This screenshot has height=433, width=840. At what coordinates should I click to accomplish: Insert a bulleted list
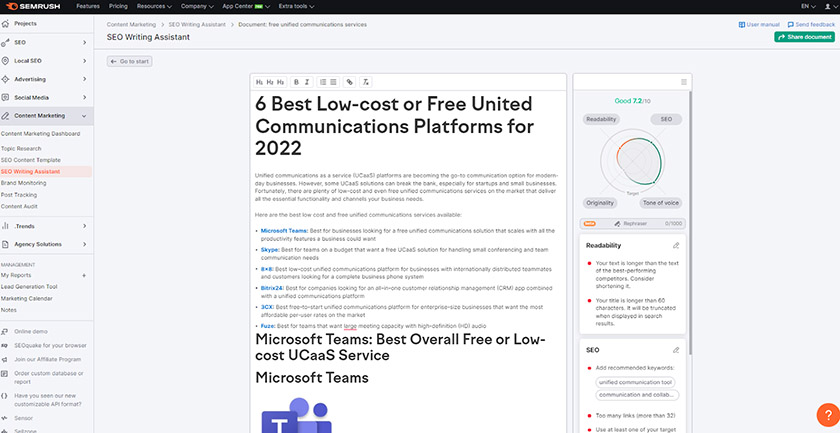pyautogui.click(x=333, y=82)
